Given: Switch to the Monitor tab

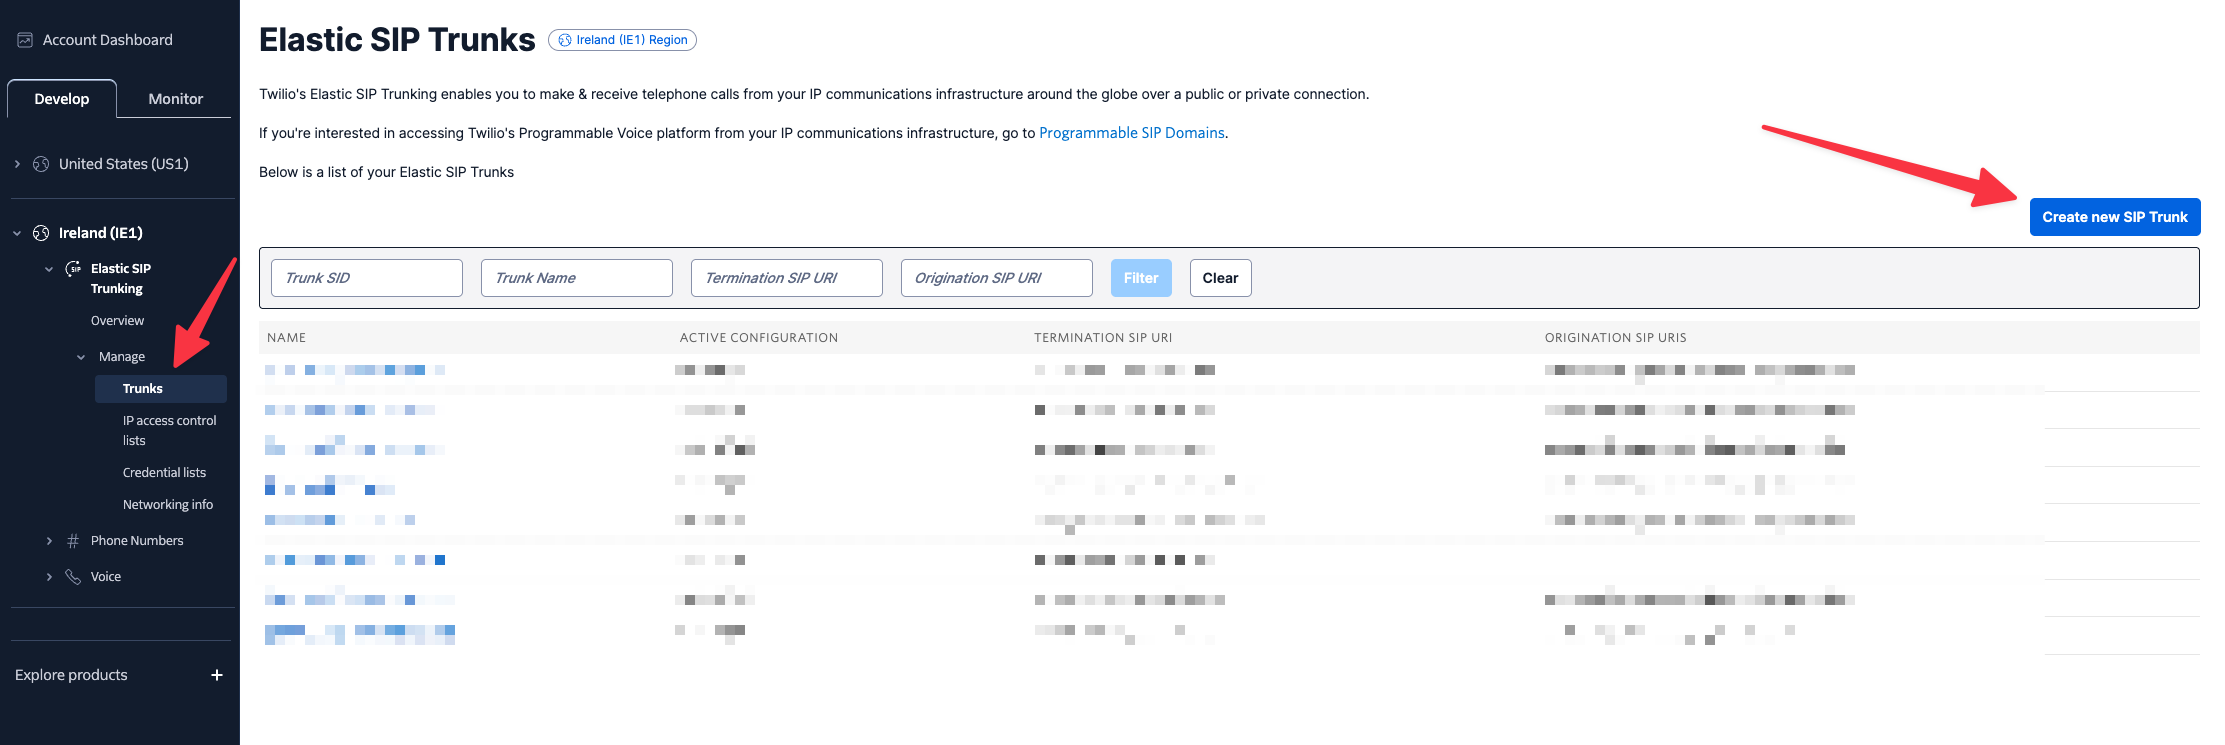Looking at the screenshot, I should (175, 99).
